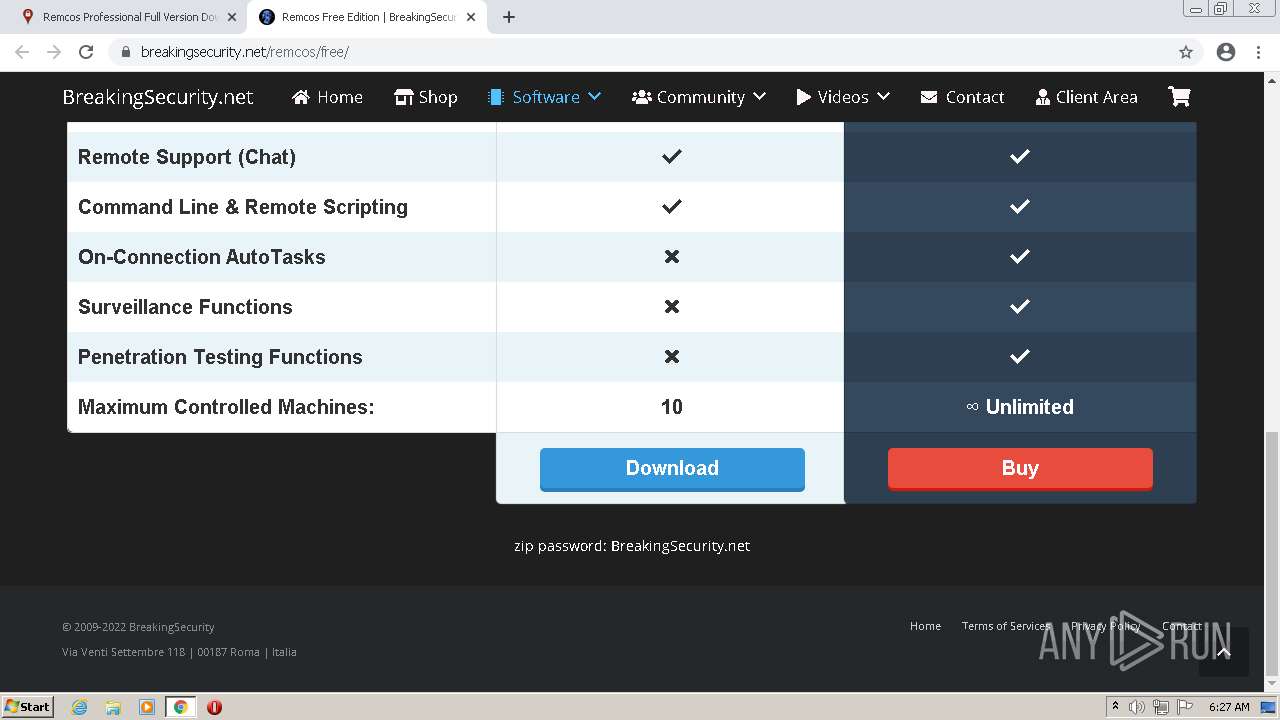Click 'Penetration Testing Functions' row label
The width and height of the screenshot is (1280, 720).
[x=220, y=357]
